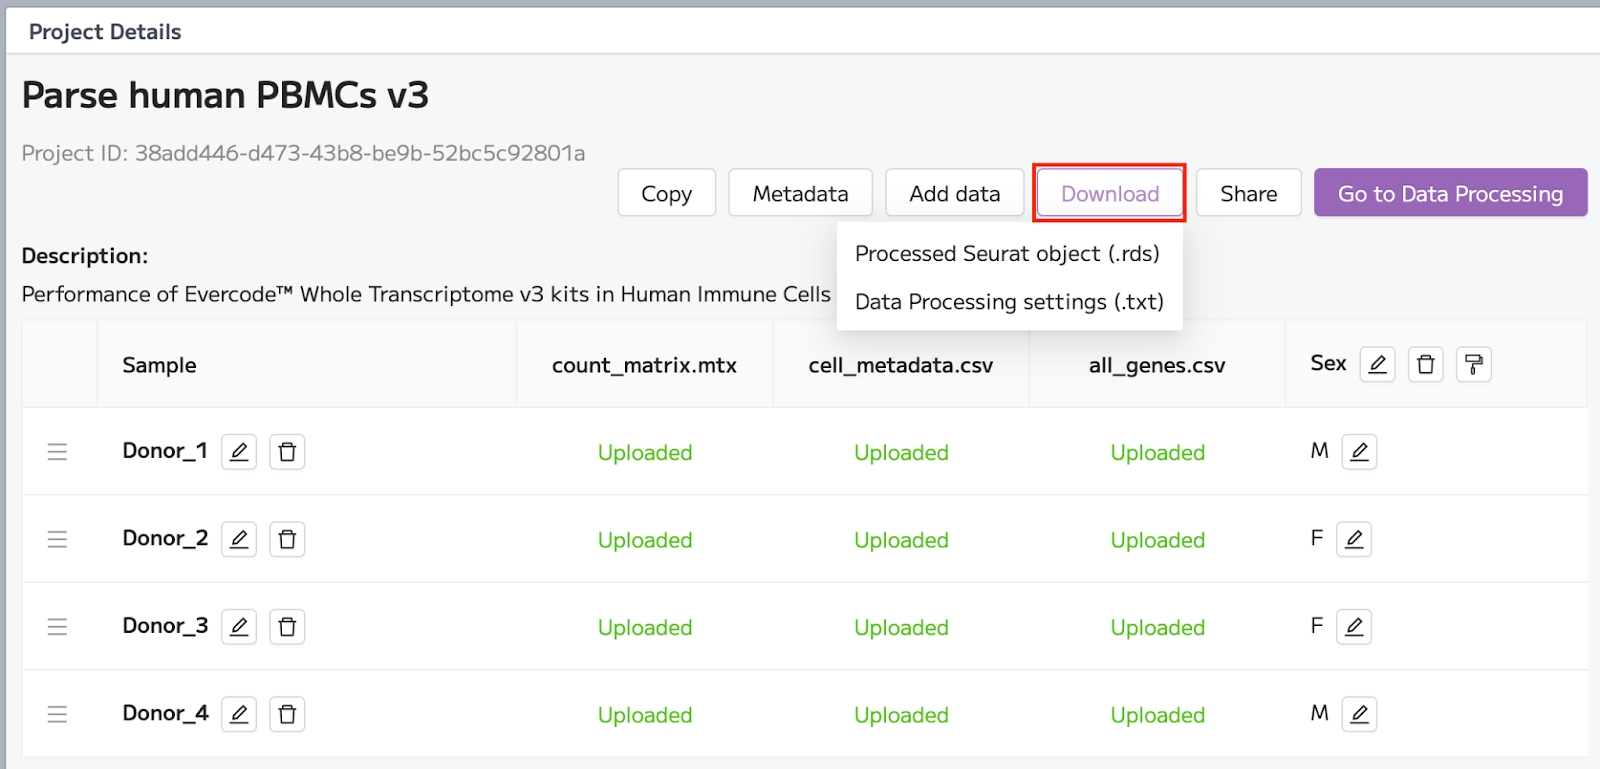Click the Project Details header
1600x769 pixels.
105,32
